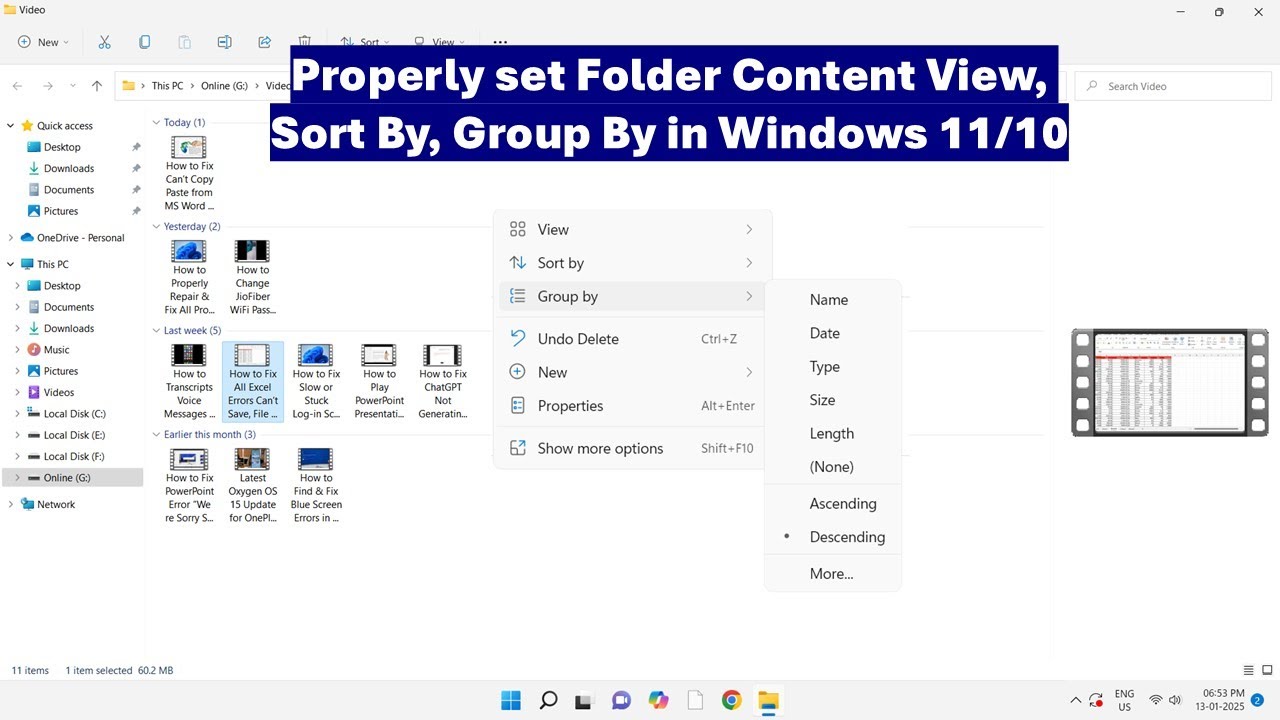1280x720 pixels.
Task: Click File Explorer icon on taskbar
Action: 768,700
